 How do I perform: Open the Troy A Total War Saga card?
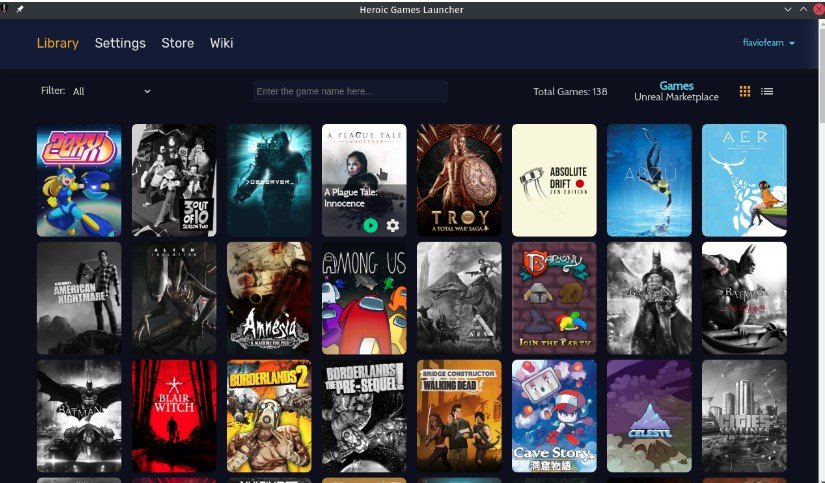(459, 180)
